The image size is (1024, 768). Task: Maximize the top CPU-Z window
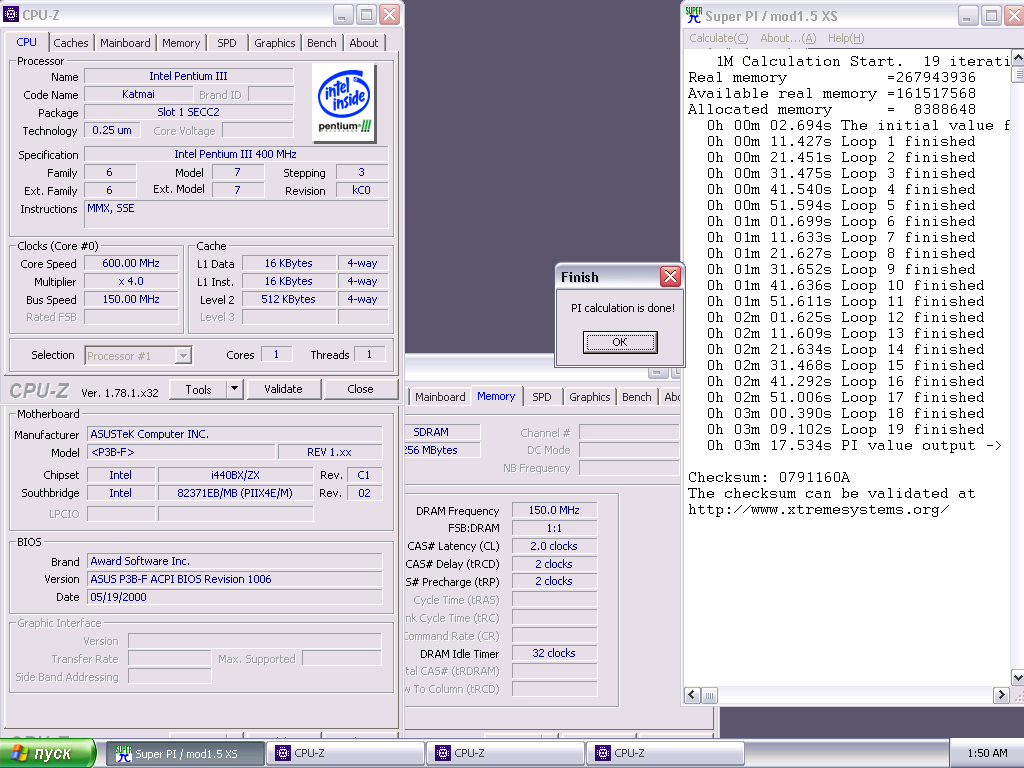tap(367, 14)
